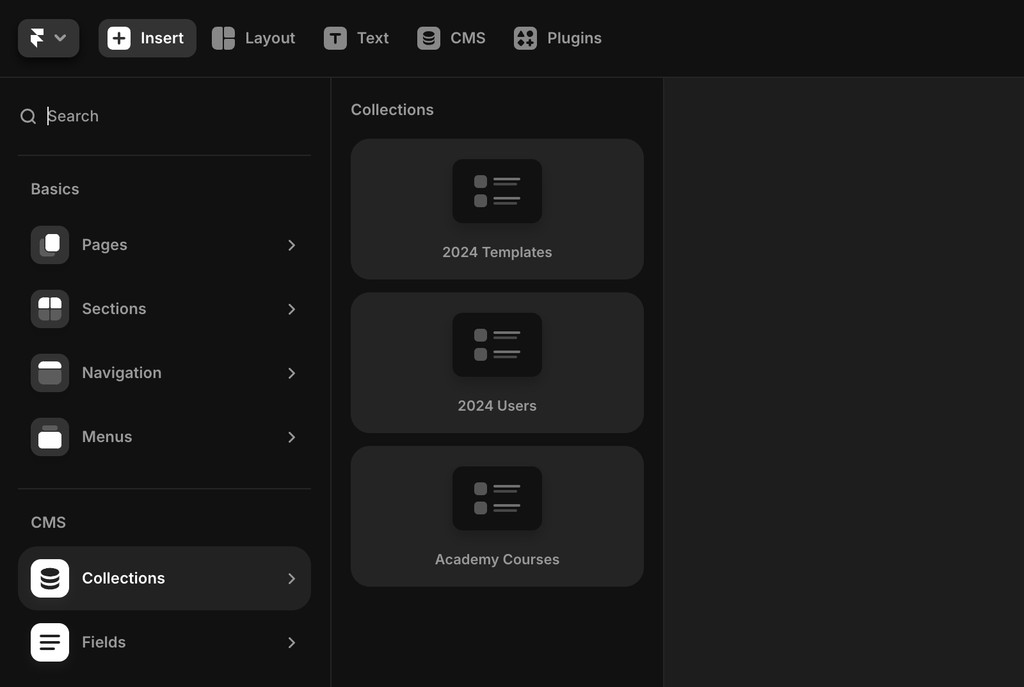Click the Plugins puzzle icon
1024x687 pixels.
pos(524,37)
